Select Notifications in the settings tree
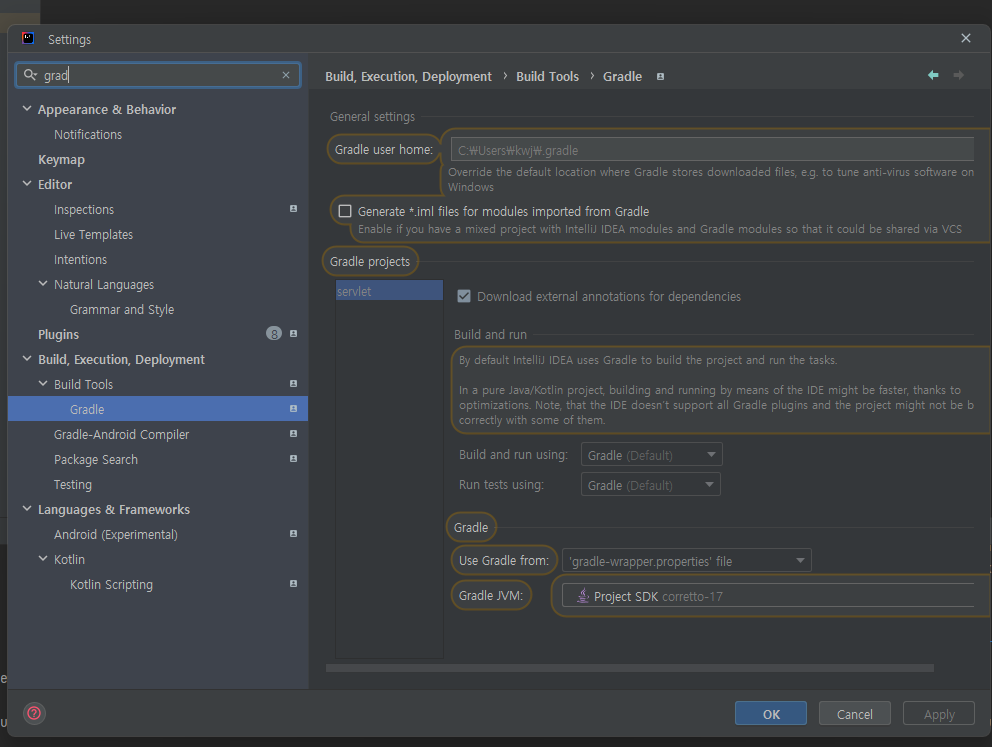The image size is (992, 747). point(88,134)
